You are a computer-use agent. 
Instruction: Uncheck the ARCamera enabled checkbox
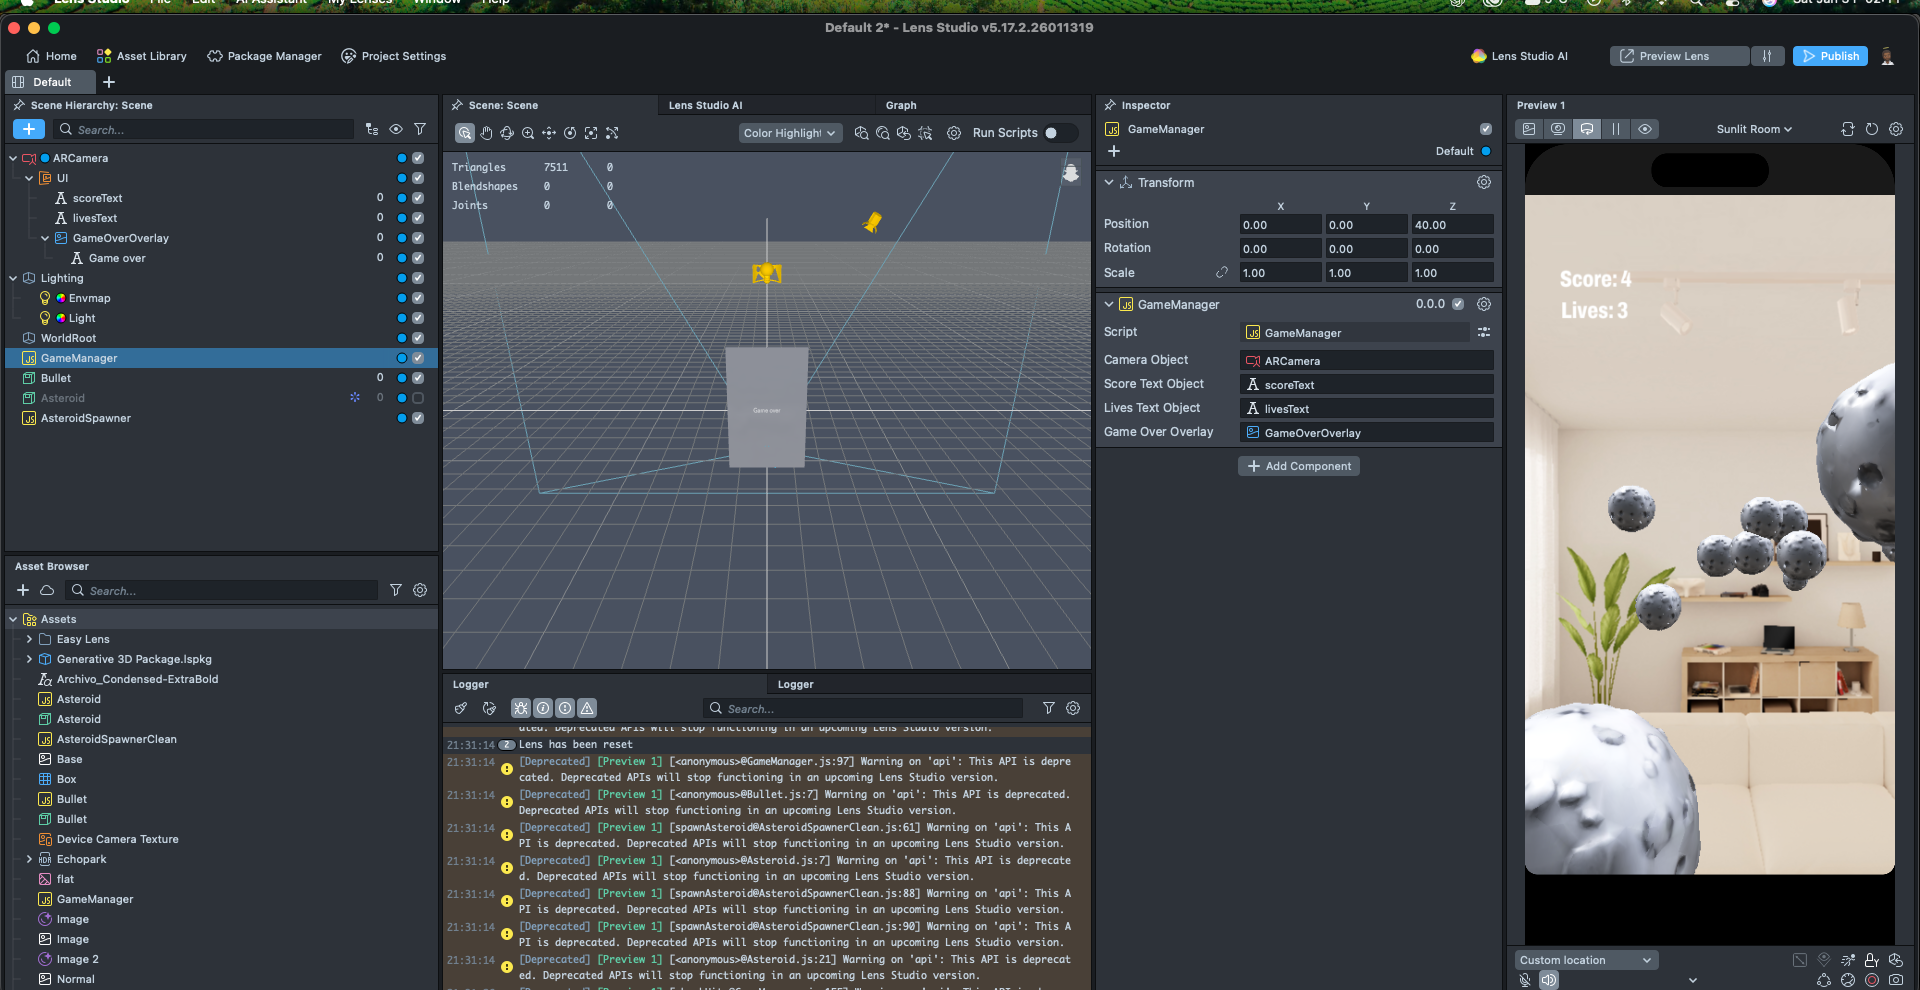point(418,158)
